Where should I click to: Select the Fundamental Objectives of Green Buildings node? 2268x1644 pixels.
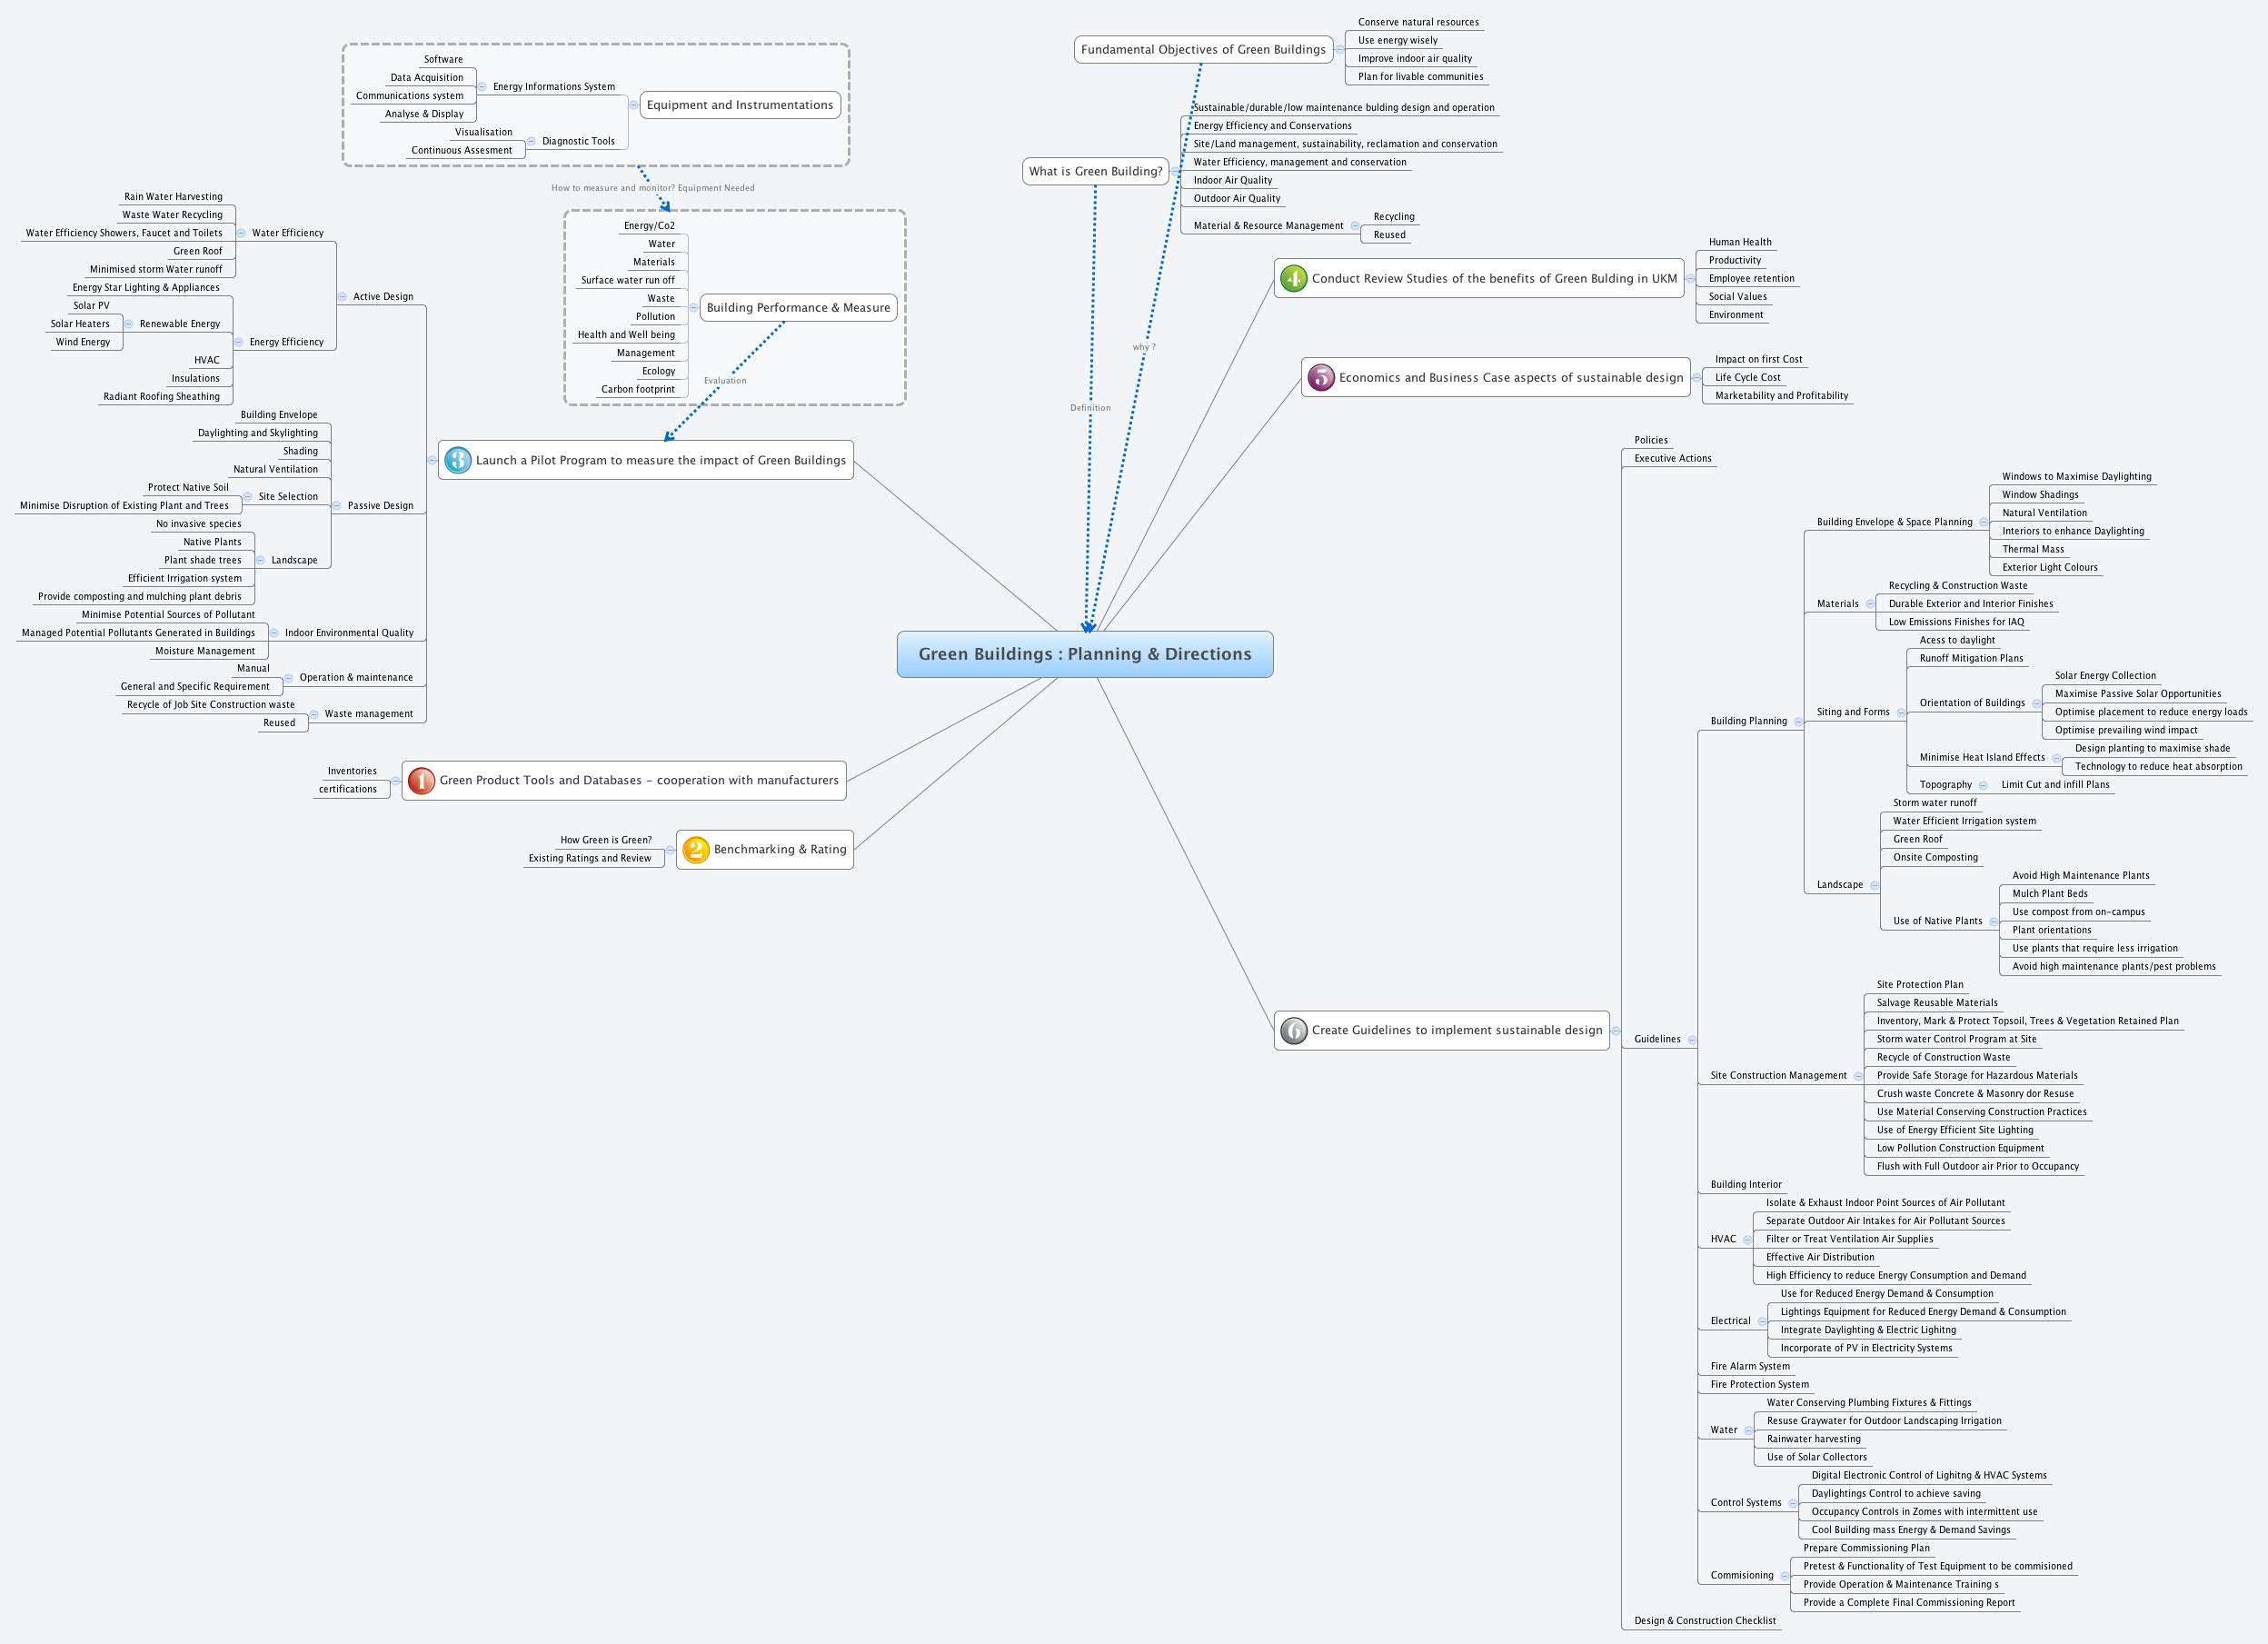coord(1204,49)
